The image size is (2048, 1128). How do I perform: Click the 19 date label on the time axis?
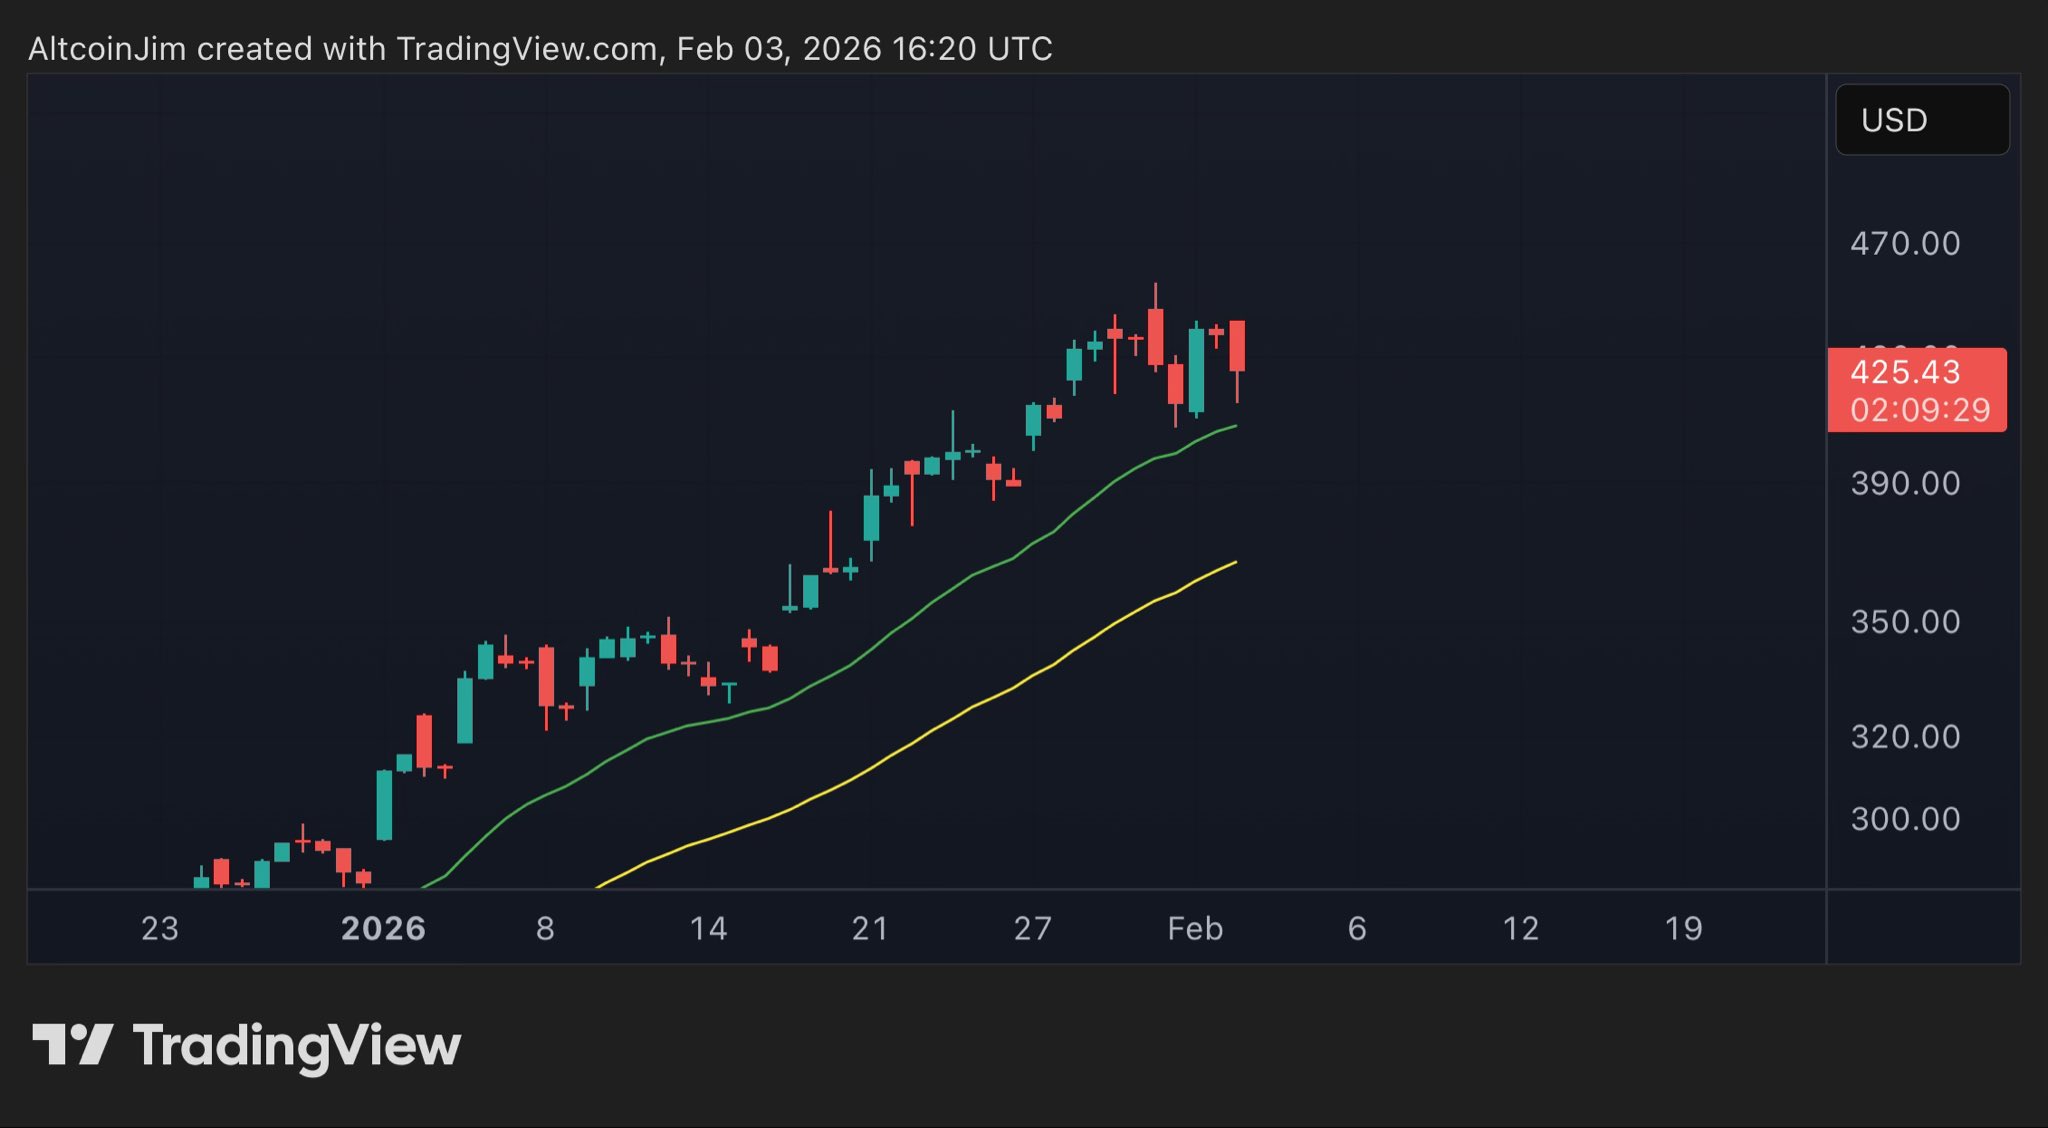(1683, 928)
